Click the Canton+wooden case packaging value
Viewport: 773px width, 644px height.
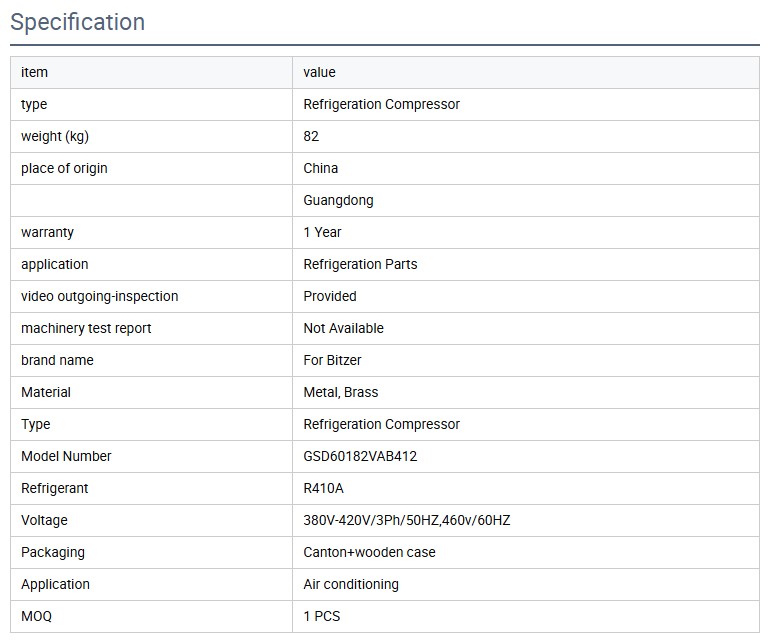(369, 552)
